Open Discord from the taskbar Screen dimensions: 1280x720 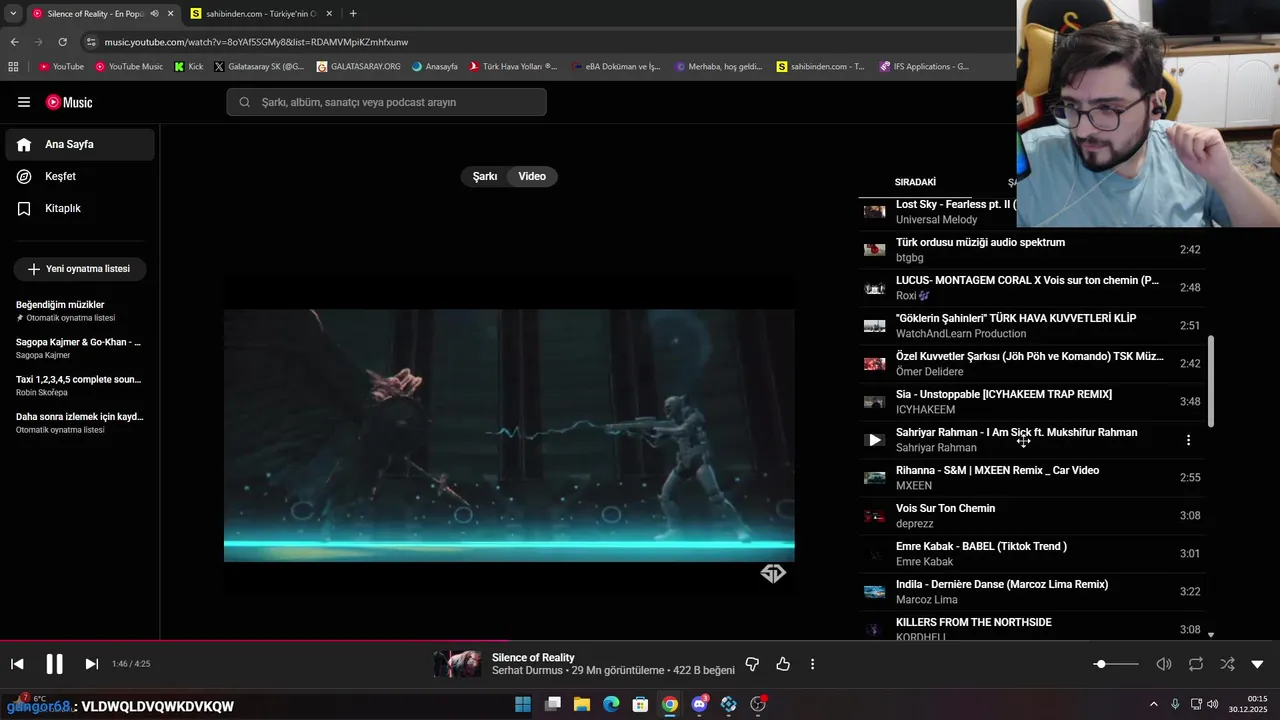pyautogui.click(x=699, y=705)
